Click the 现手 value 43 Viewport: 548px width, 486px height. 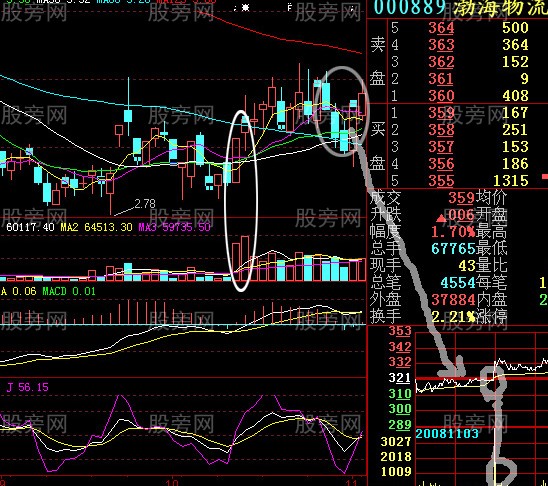tap(467, 266)
